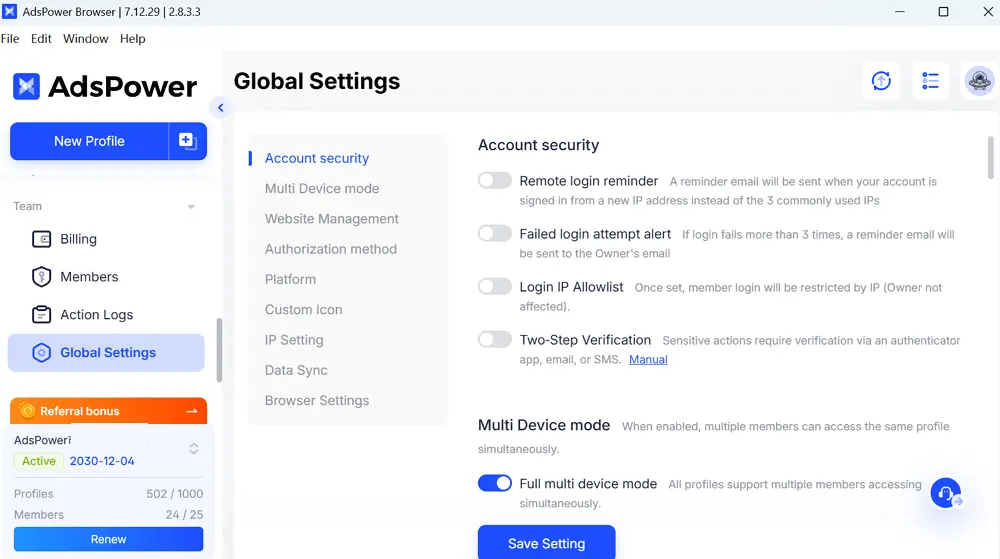This screenshot has height=559, width=1000.
Task: Click the Multi Device mode section heading
Action: pyautogui.click(x=544, y=425)
